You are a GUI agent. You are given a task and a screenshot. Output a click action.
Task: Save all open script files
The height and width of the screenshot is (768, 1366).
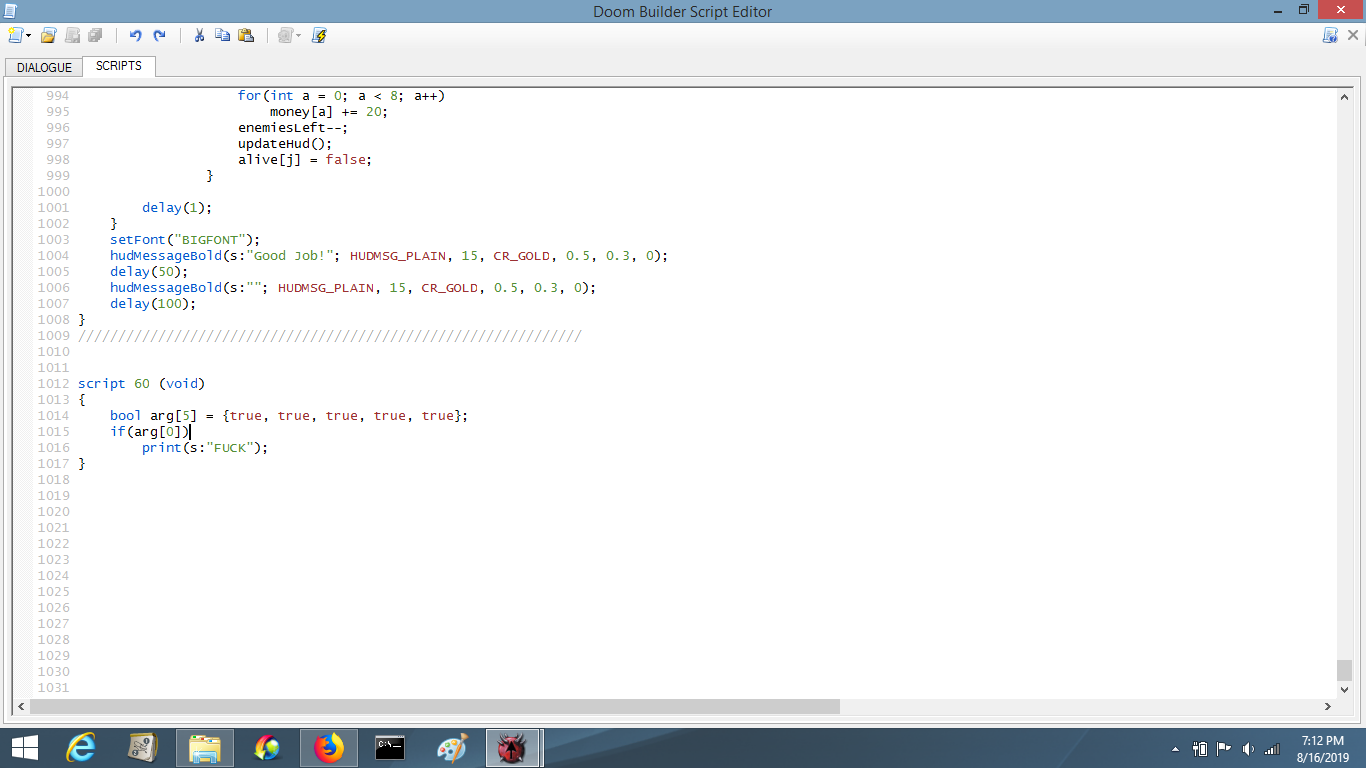pos(95,35)
